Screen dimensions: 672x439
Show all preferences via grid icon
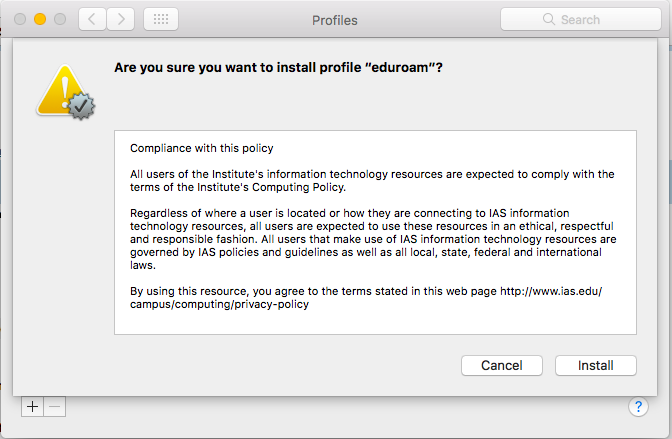tap(162, 19)
